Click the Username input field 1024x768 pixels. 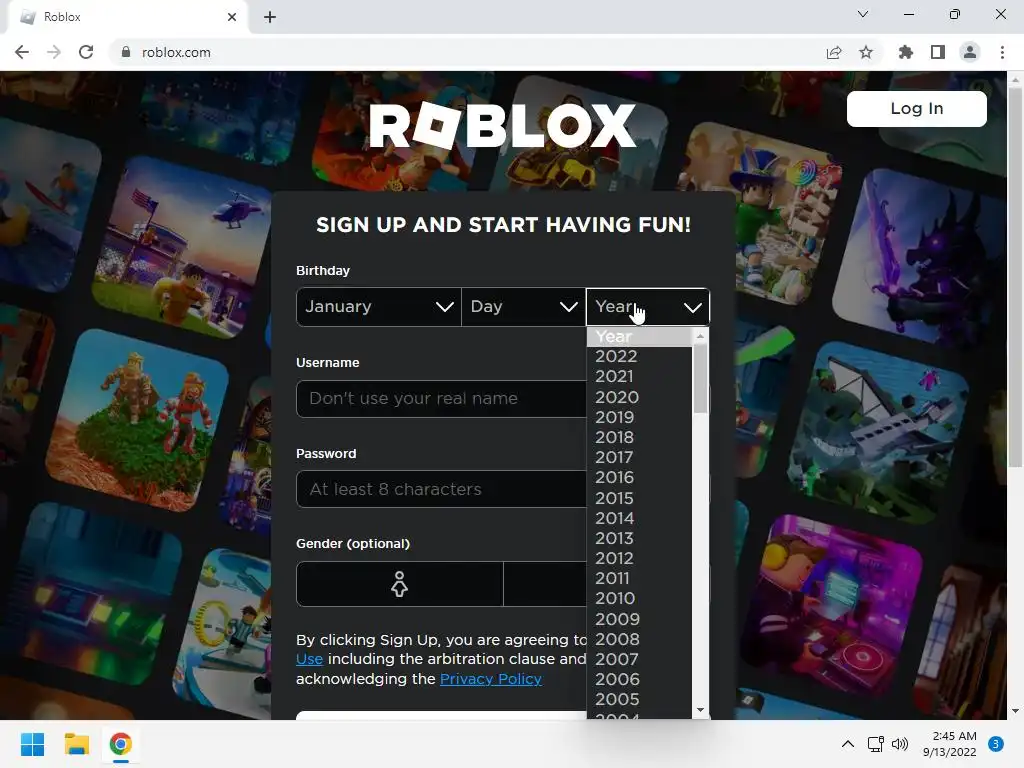[x=441, y=398]
